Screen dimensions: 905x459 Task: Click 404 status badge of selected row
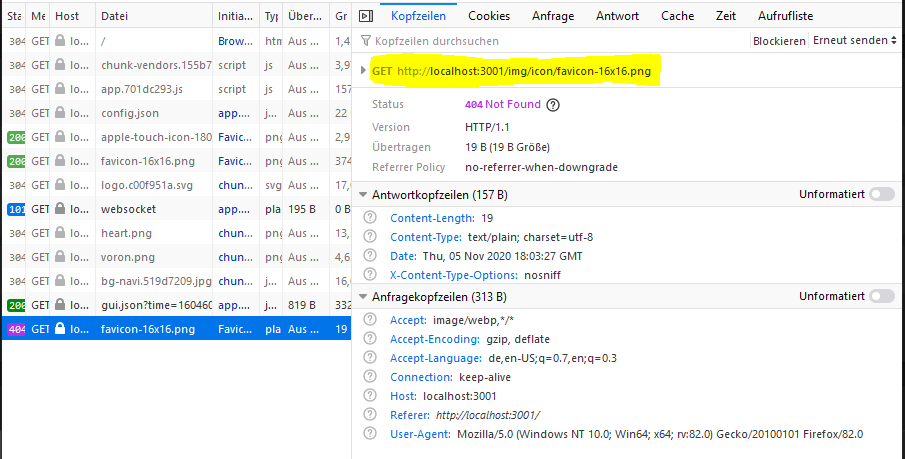16,329
